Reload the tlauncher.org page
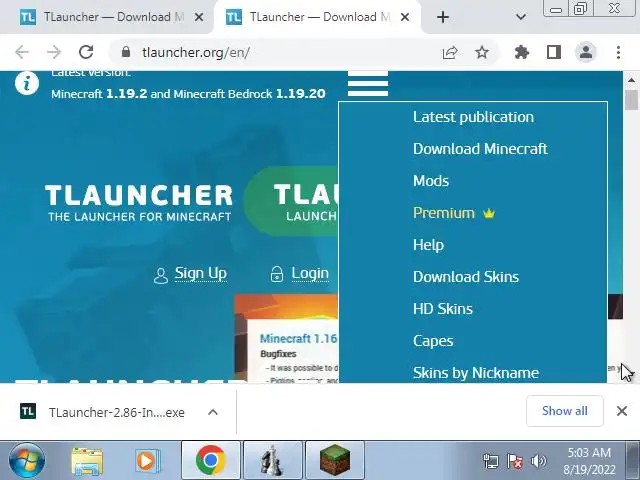The width and height of the screenshot is (640, 480). pyautogui.click(x=86, y=52)
